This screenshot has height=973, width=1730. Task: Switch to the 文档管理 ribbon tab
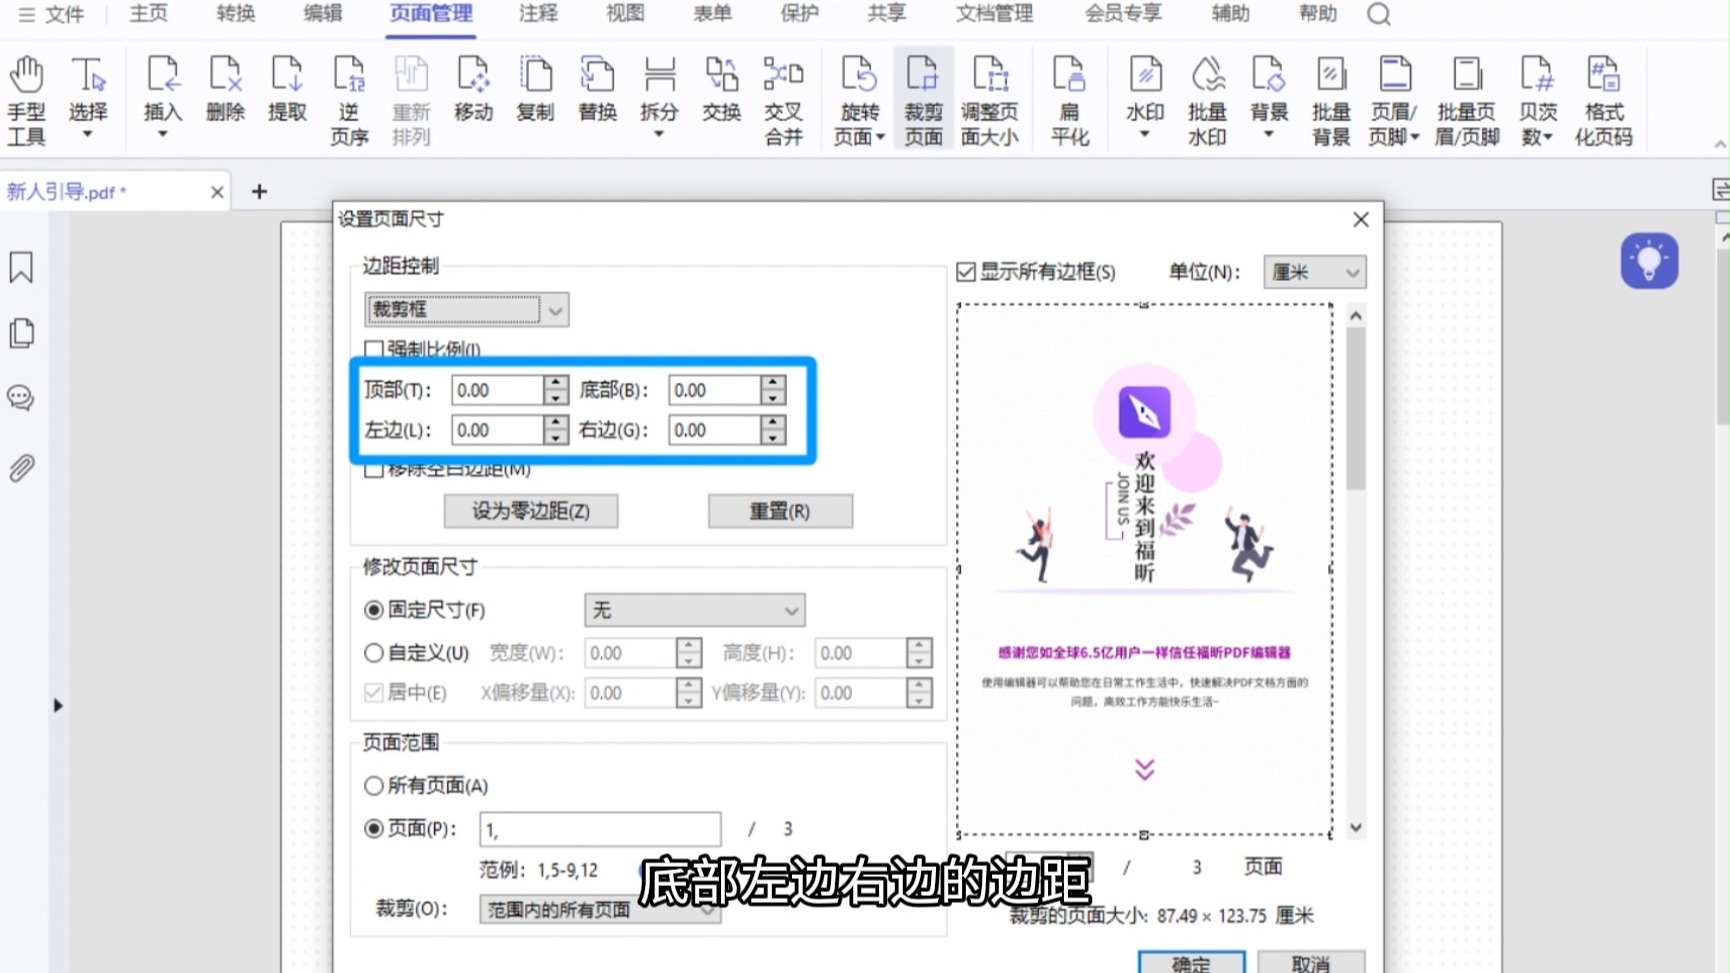pyautogui.click(x=993, y=14)
